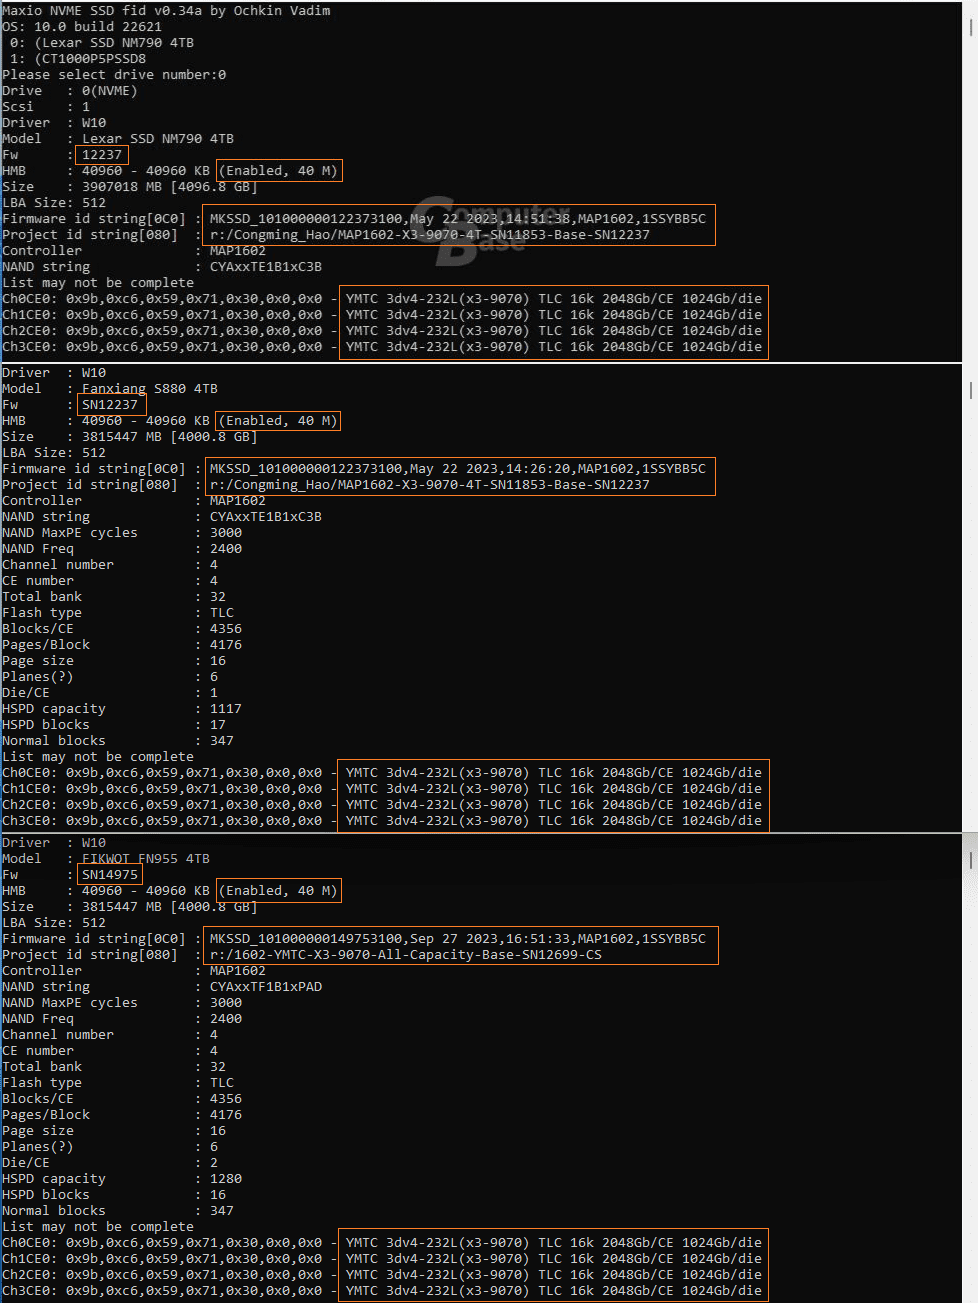
Task: Click the scrollbar thumb of the Fanxiang S880 terminal
Action: tap(970, 389)
